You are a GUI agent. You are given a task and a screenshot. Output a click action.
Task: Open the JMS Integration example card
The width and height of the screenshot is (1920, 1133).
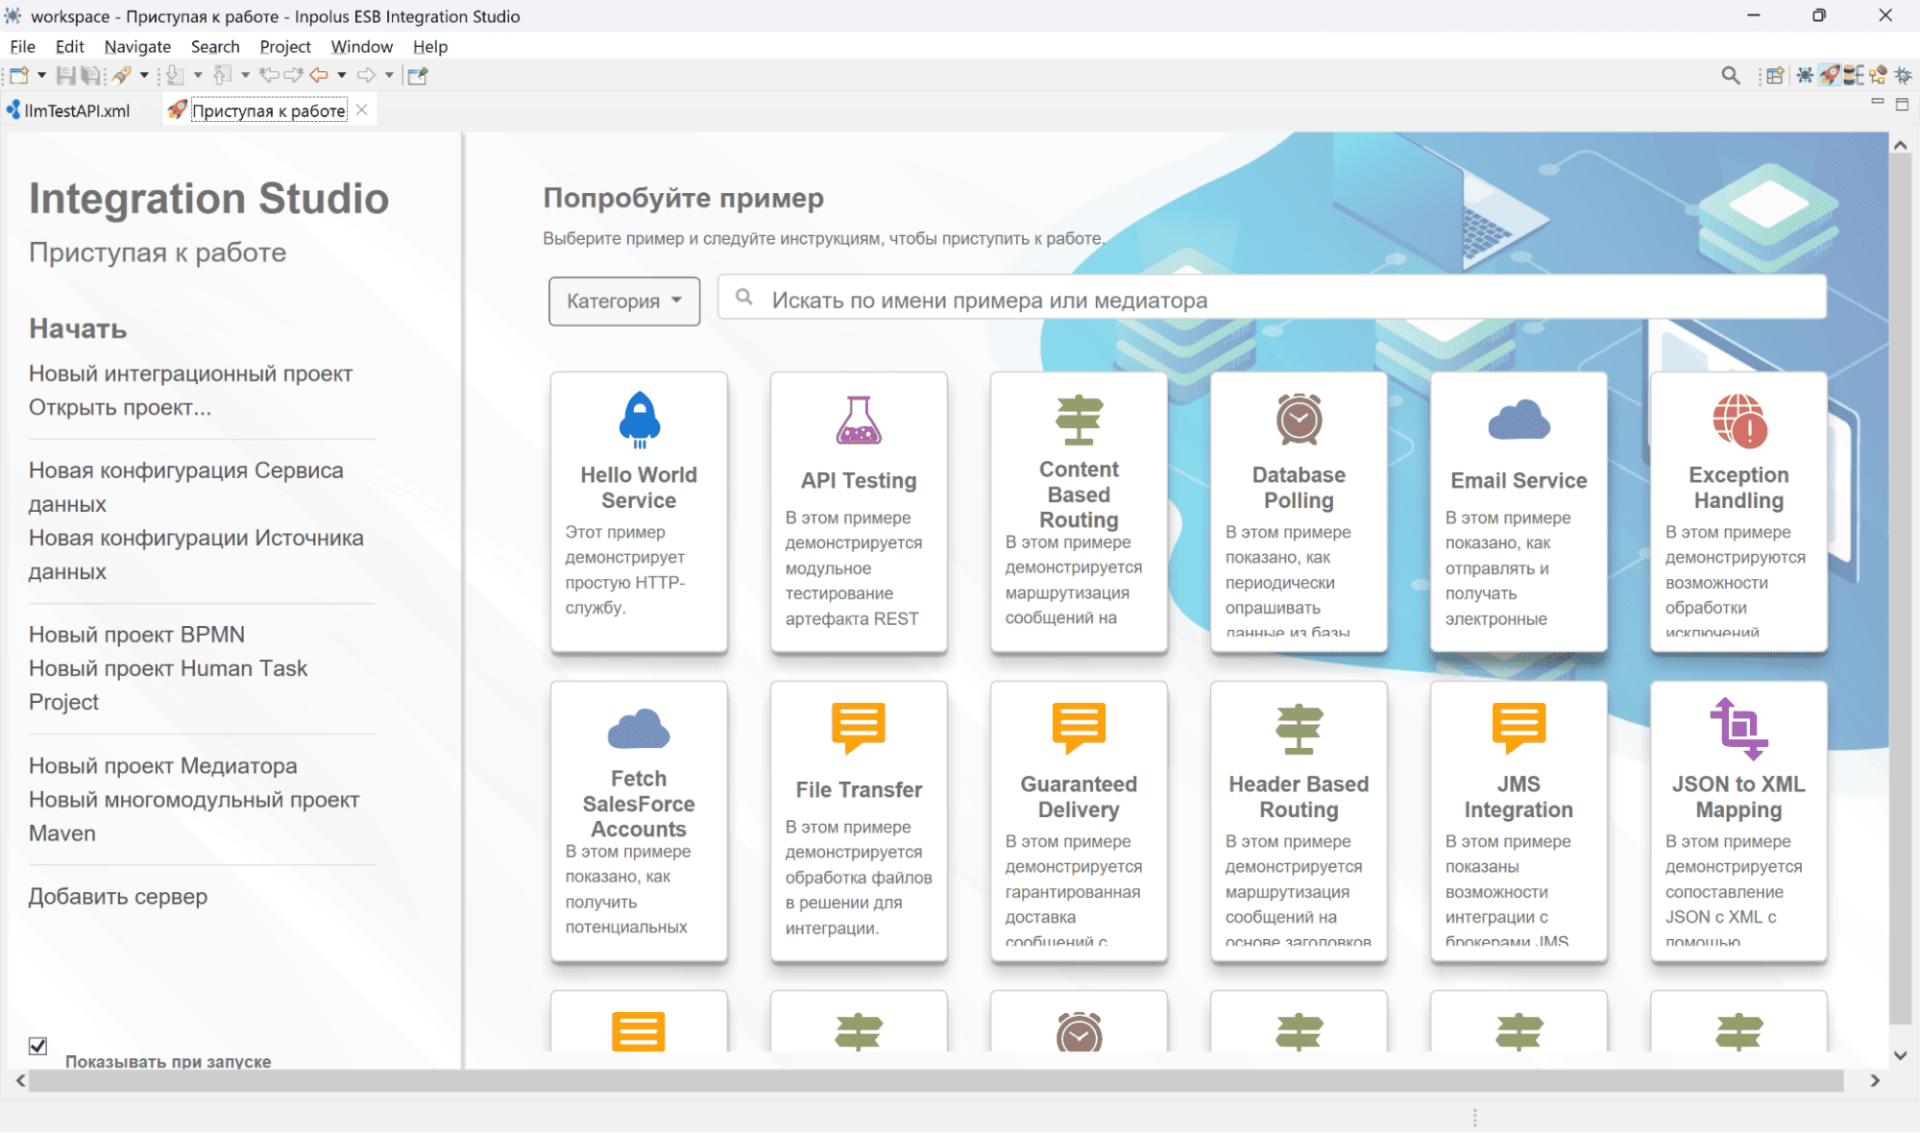tap(1519, 822)
